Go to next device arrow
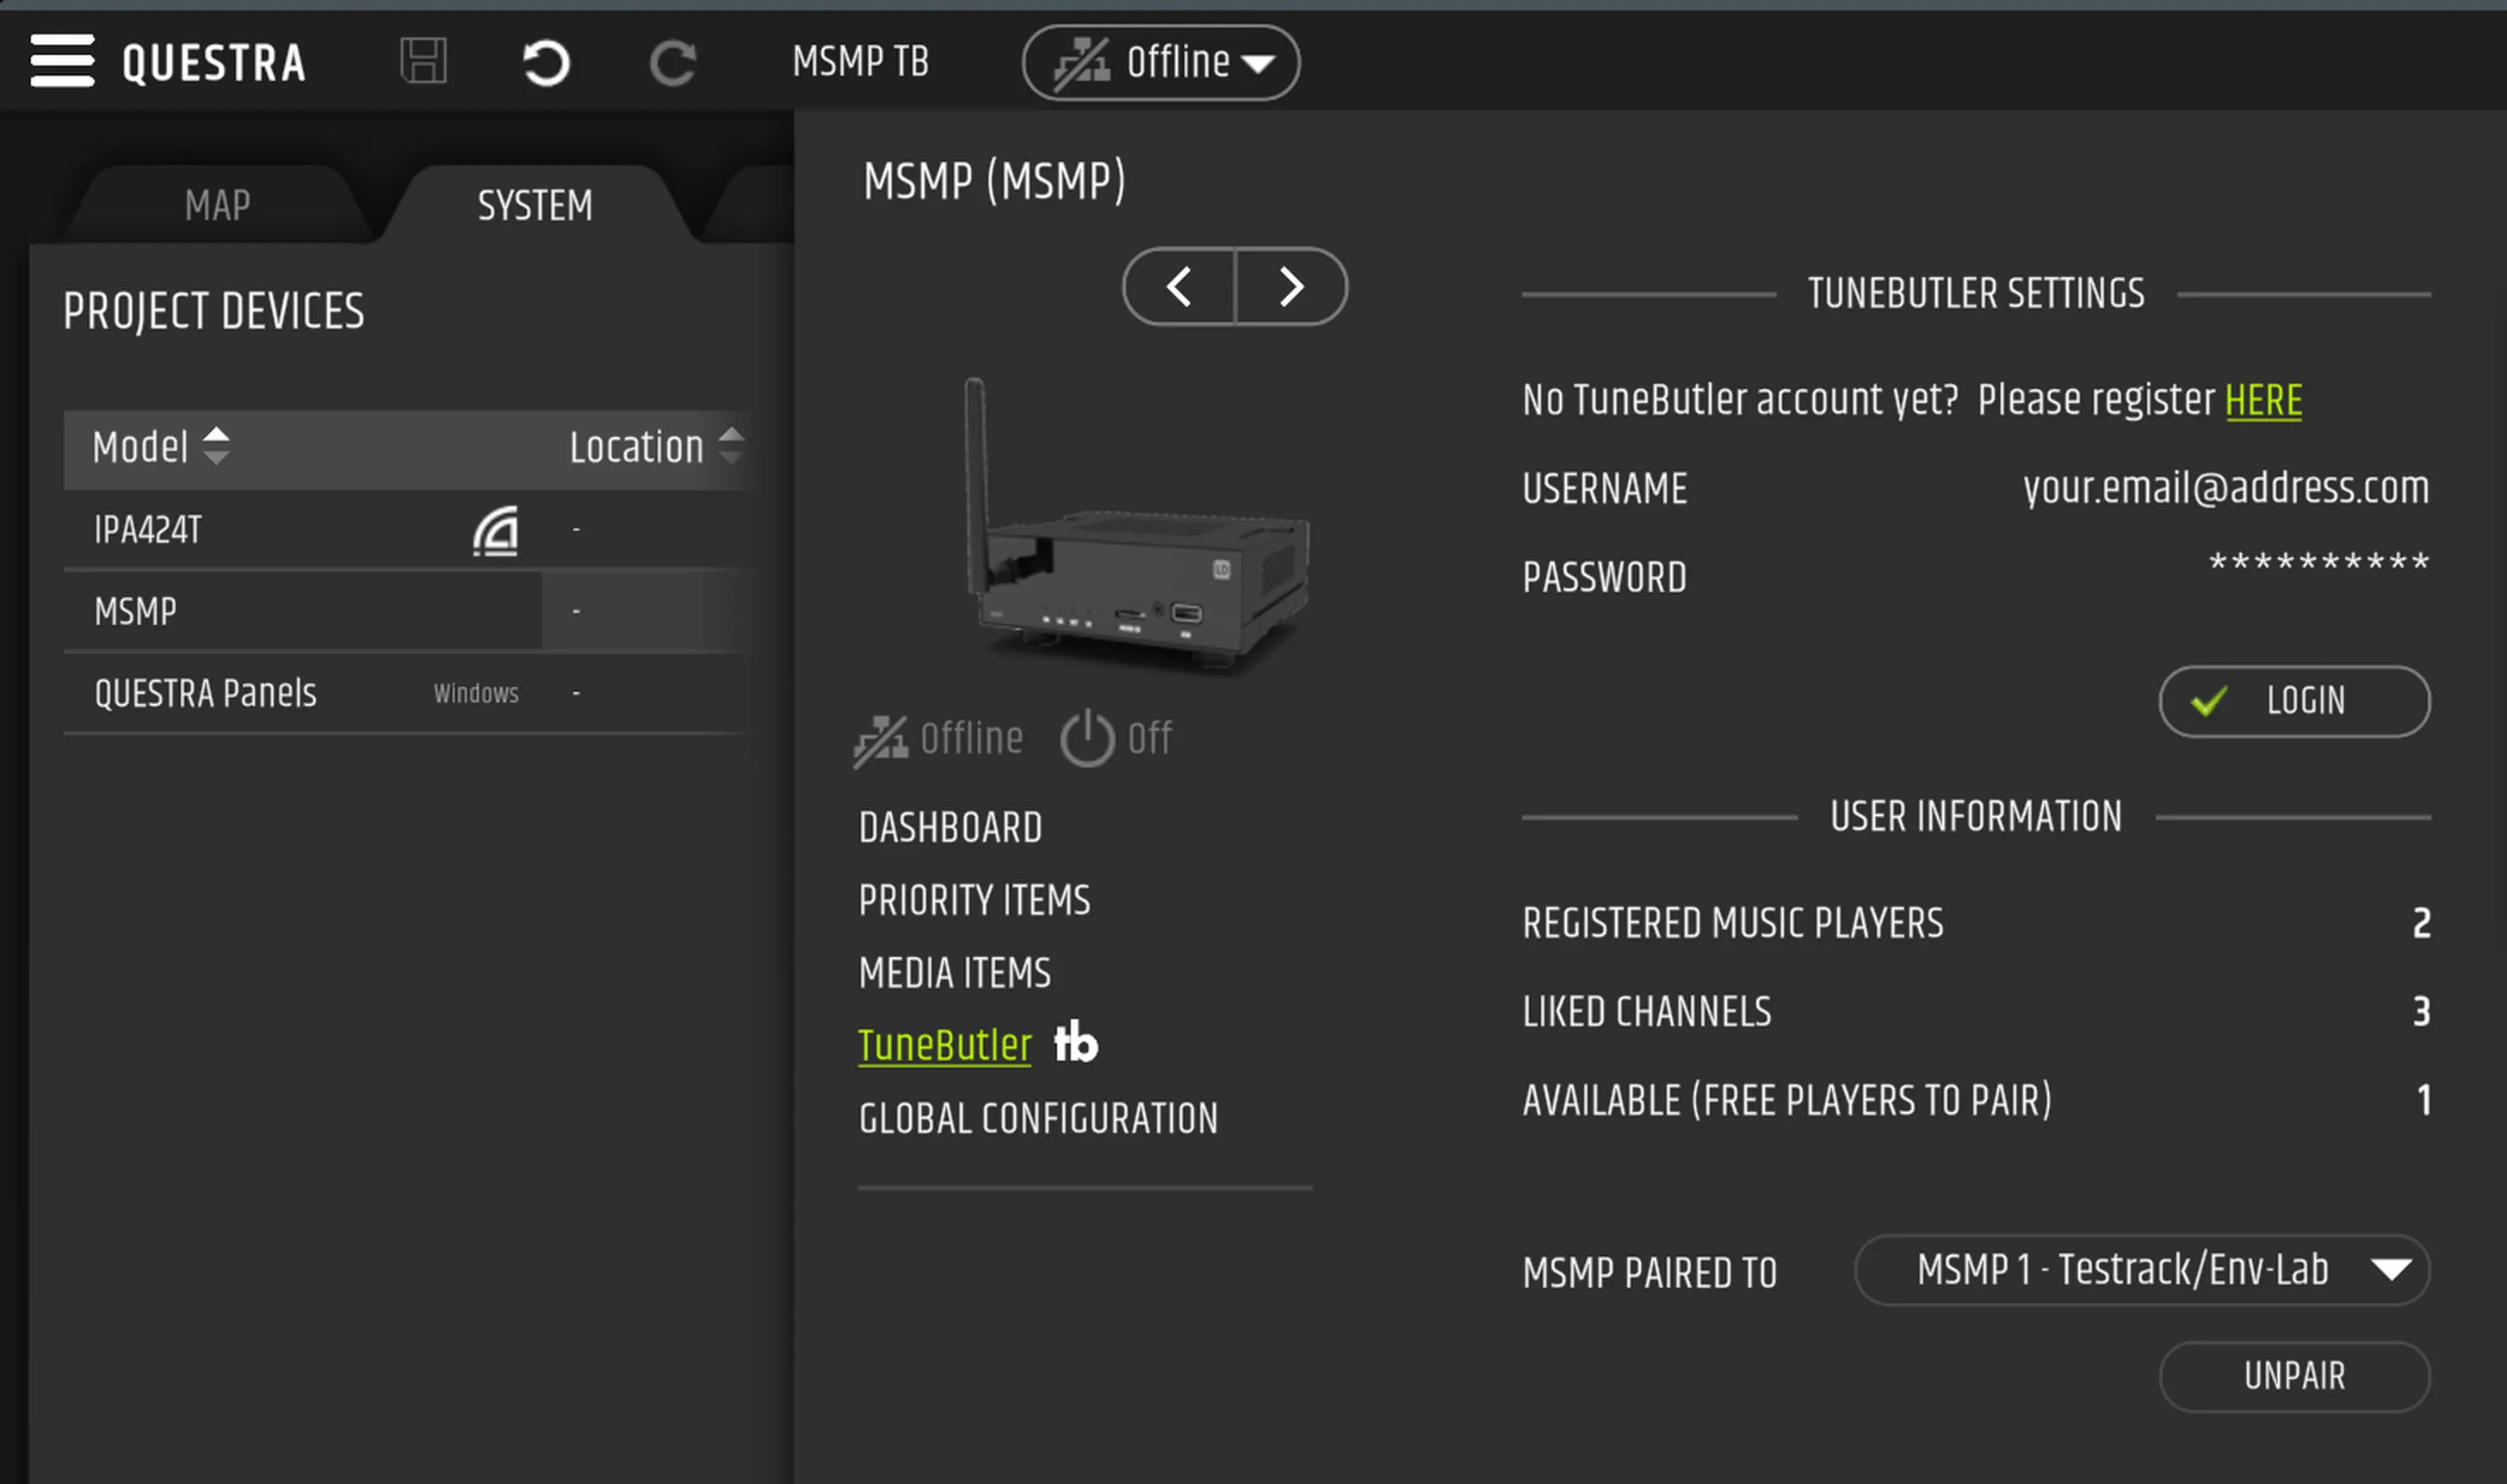This screenshot has height=1484, width=2507. (1291, 287)
